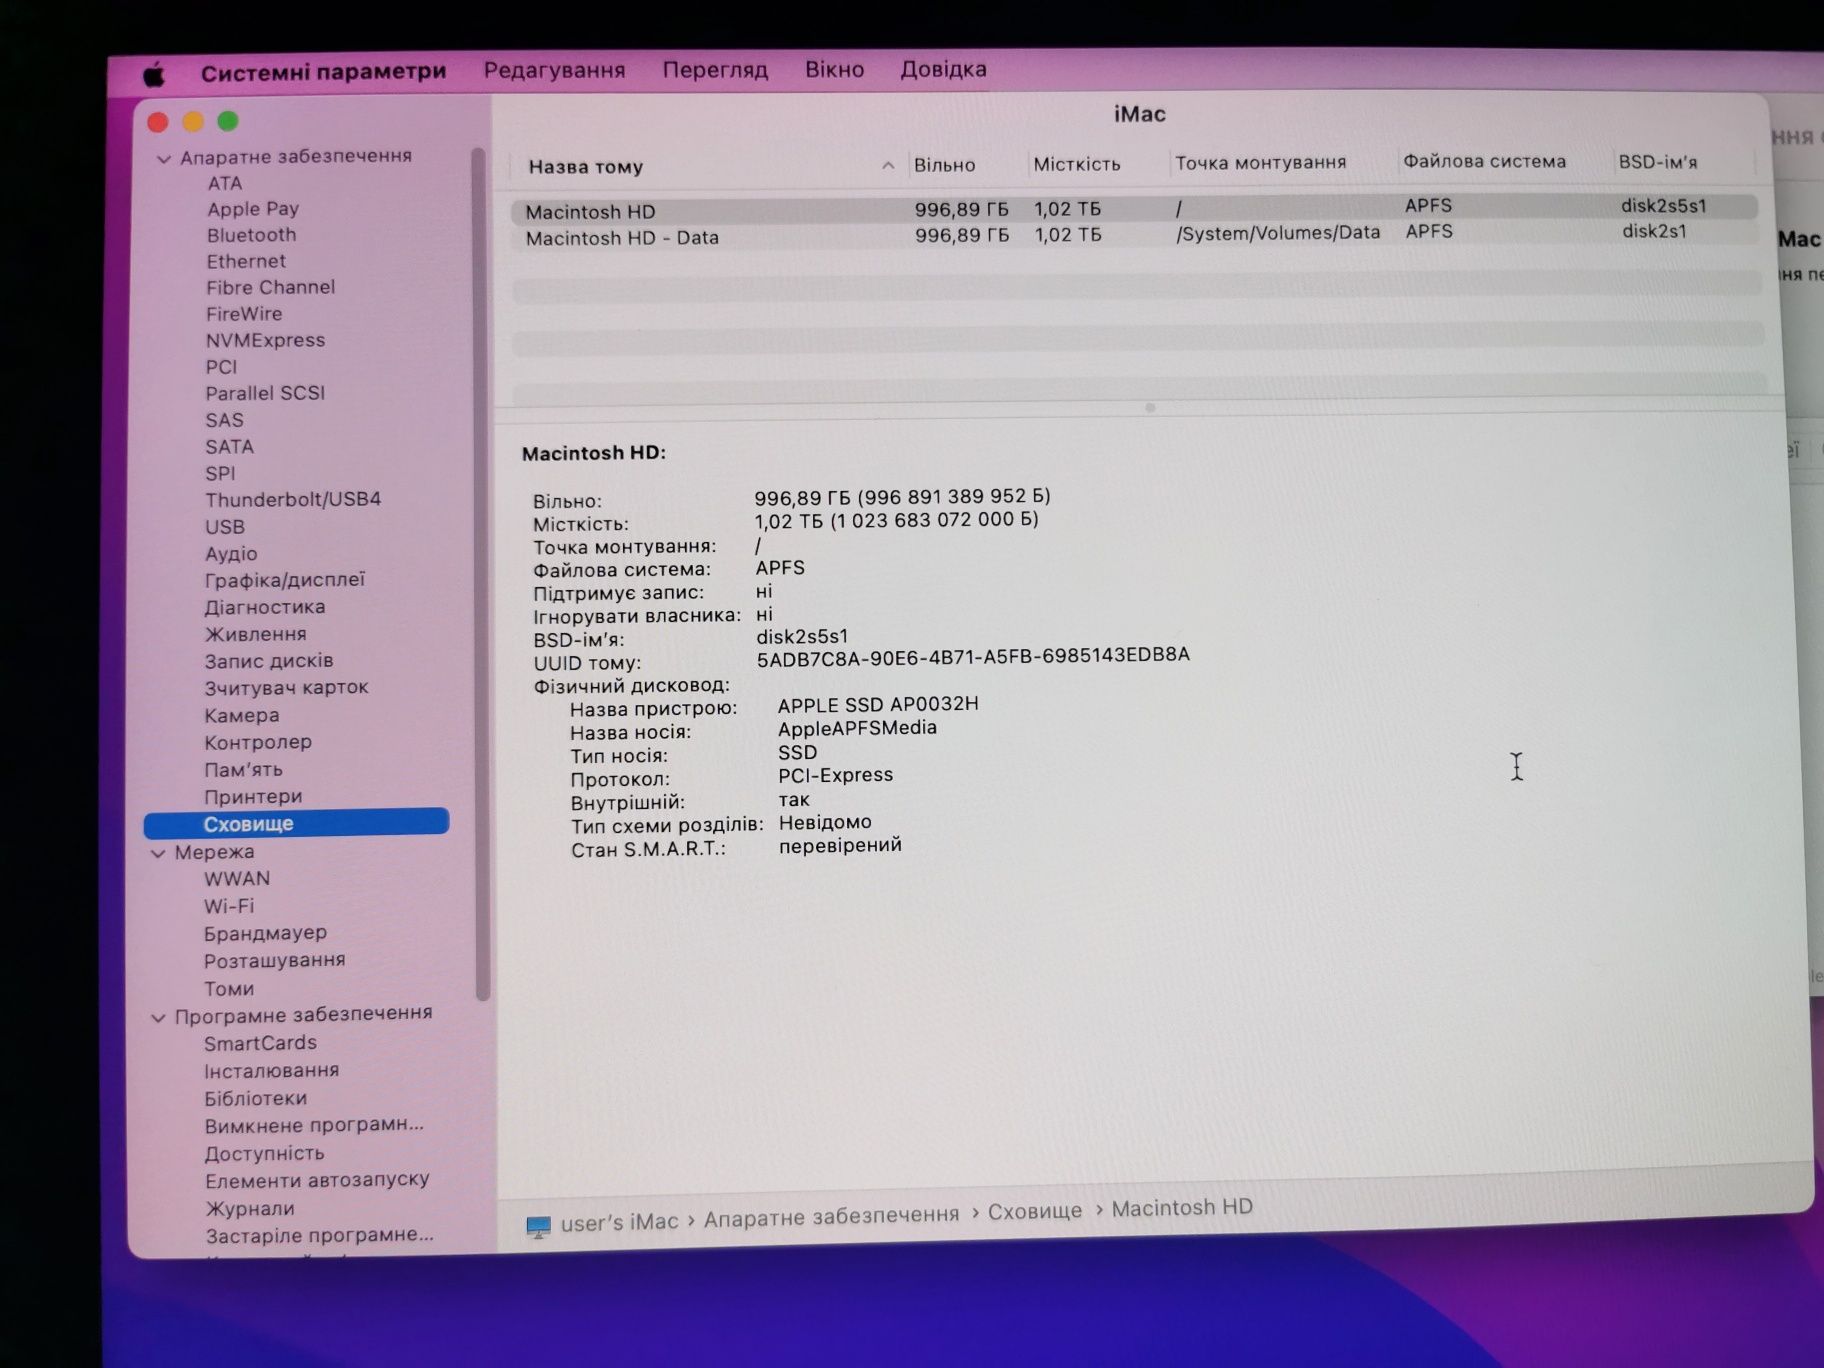
Task: Toggle sort arrow on Назва тому column
Action: point(888,166)
